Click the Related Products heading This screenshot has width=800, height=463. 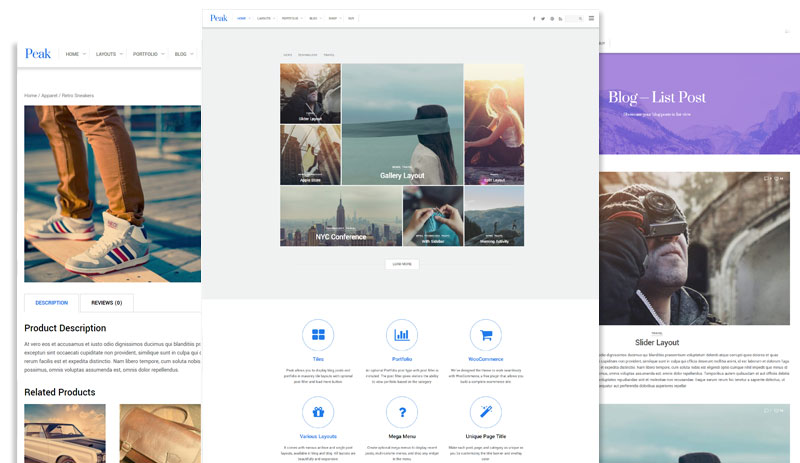coord(60,392)
